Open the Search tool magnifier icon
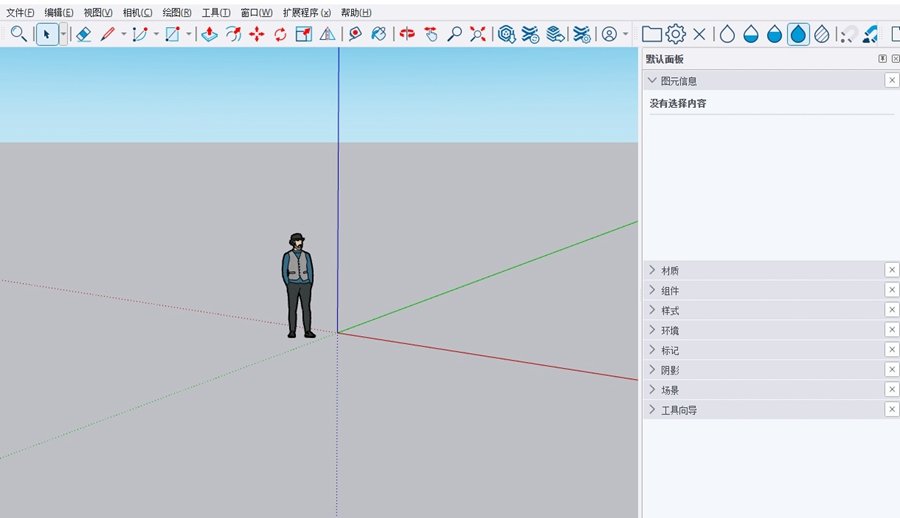This screenshot has height=518, width=900. point(18,34)
